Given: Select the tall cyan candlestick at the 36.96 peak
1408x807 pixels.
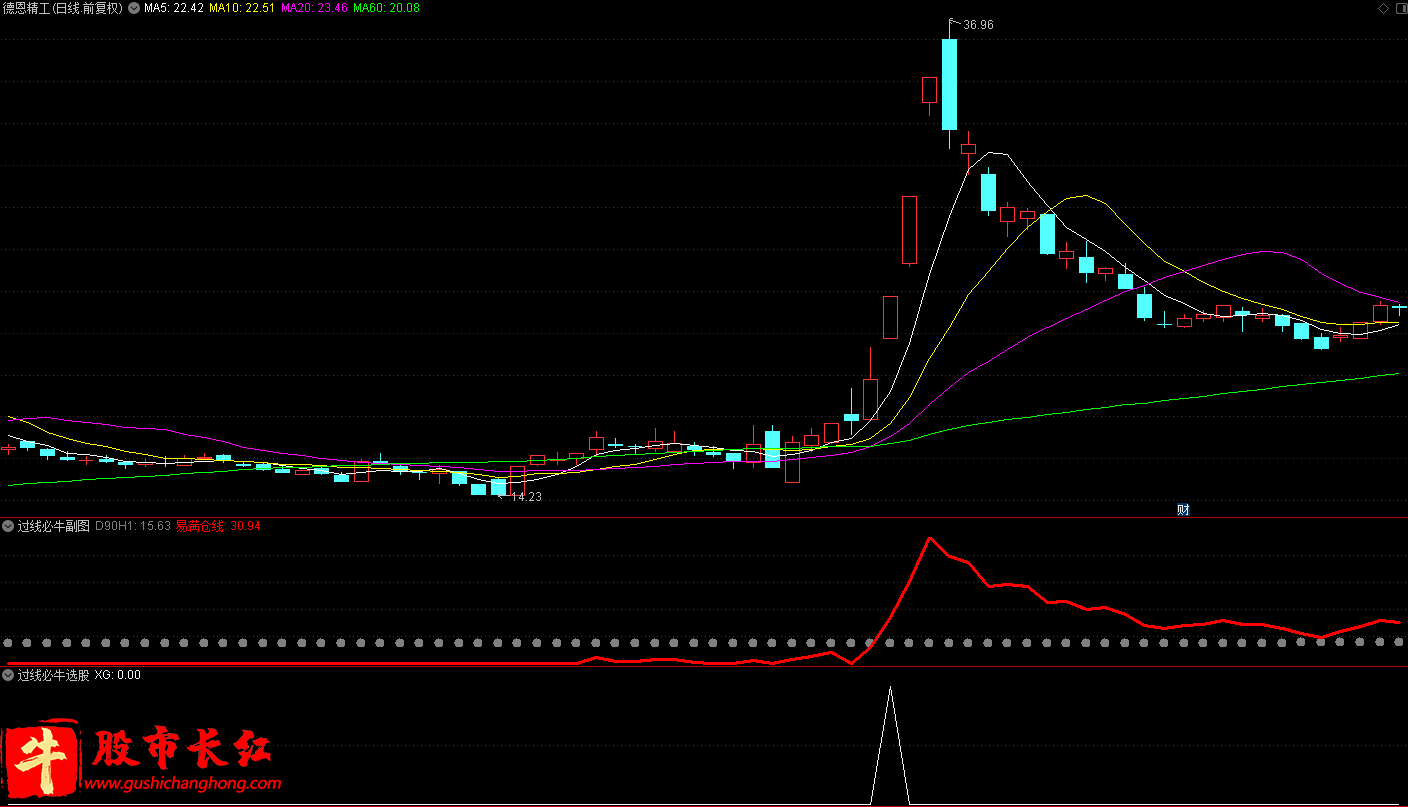Looking at the screenshot, I should [949, 84].
